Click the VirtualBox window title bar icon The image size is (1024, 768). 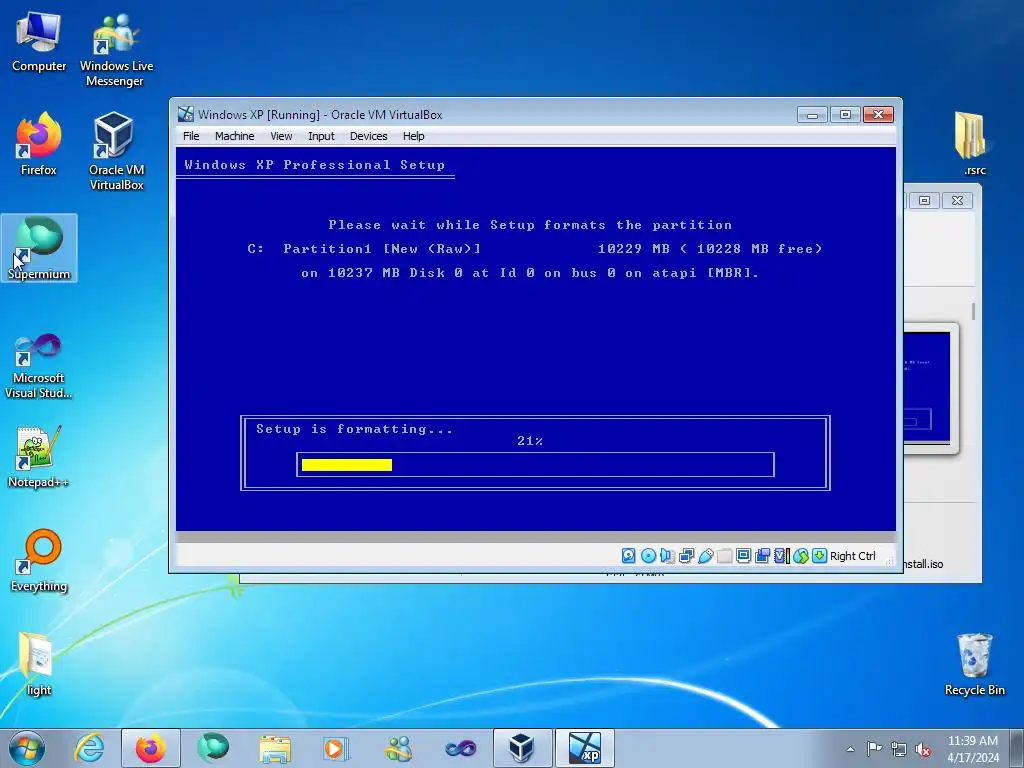[186, 114]
